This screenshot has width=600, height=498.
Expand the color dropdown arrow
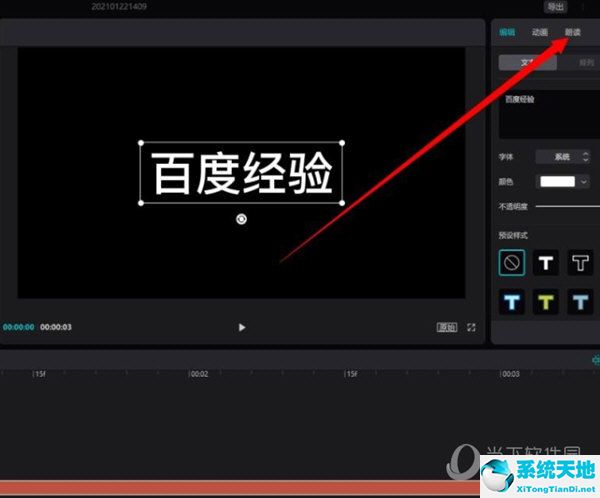coord(584,181)
